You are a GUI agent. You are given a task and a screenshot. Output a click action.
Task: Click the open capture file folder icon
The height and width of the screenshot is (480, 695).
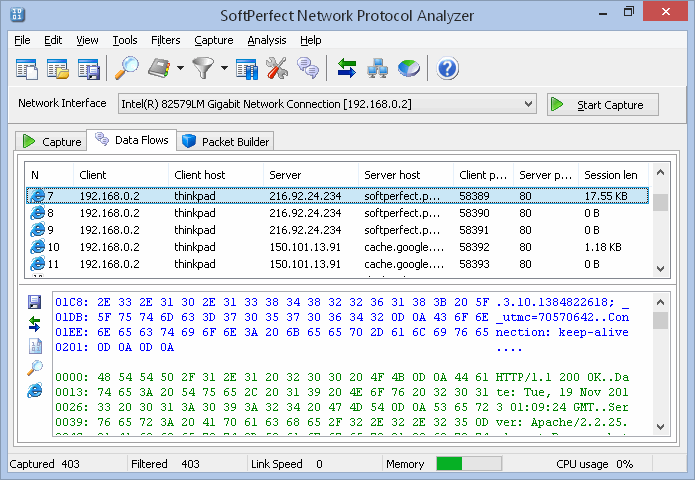pyautogui.click(x=58, y=69)
